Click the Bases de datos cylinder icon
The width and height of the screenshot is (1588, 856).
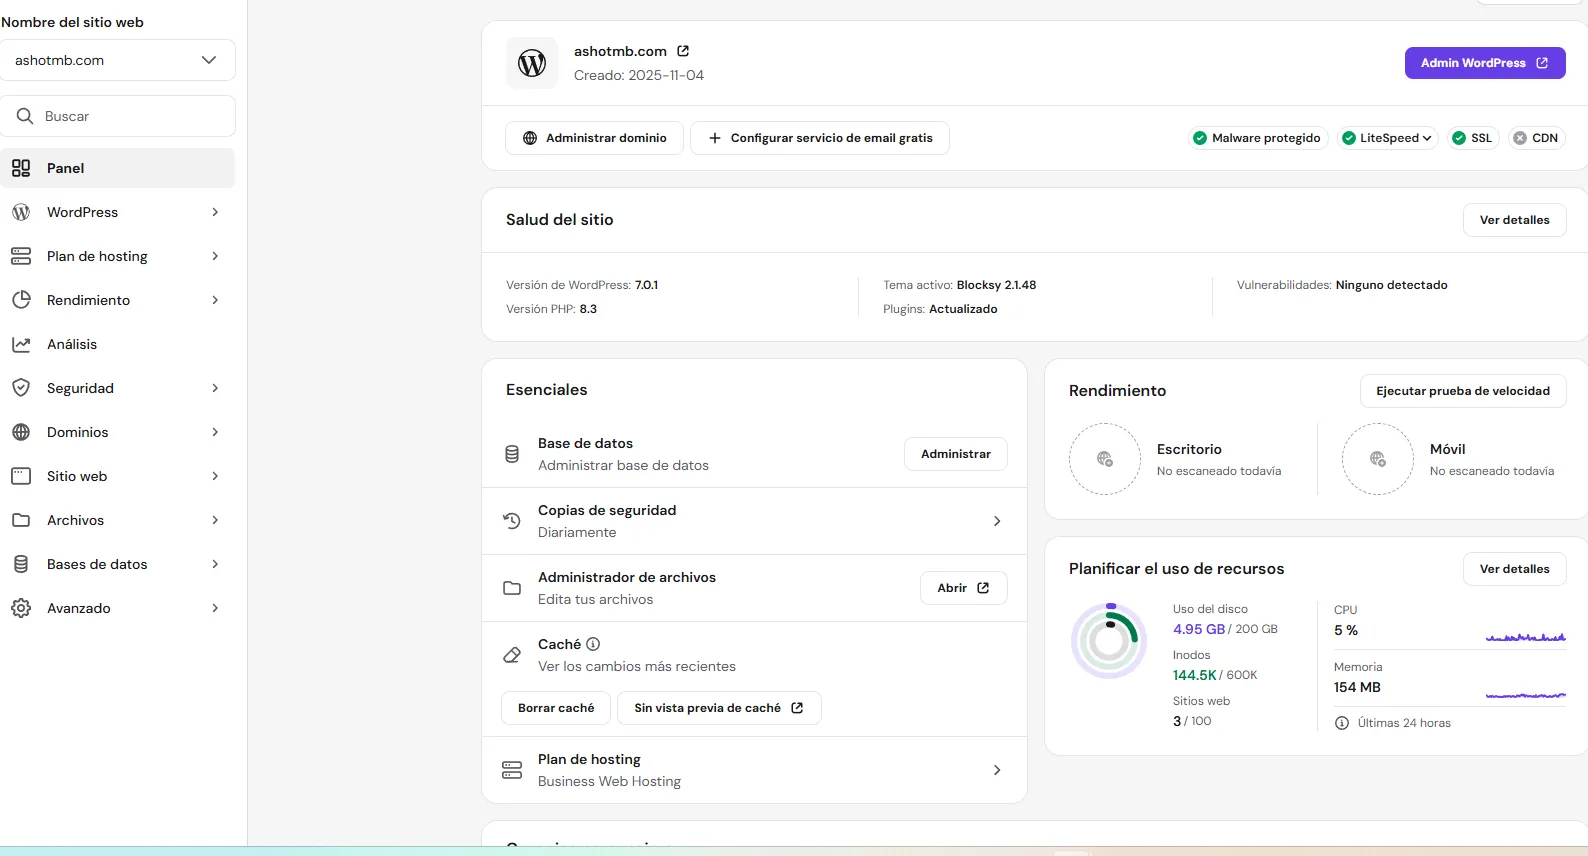(21, 564)
